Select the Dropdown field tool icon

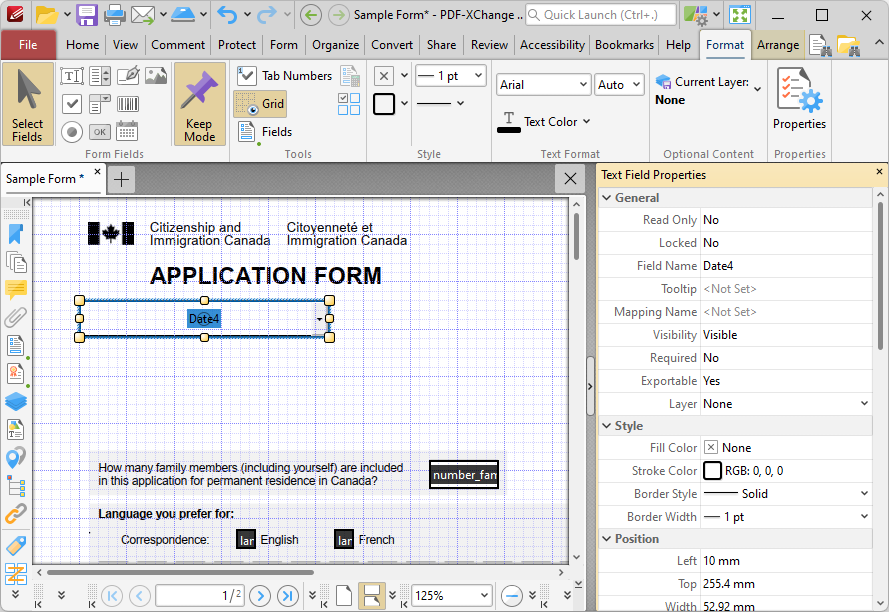(100, 104)
